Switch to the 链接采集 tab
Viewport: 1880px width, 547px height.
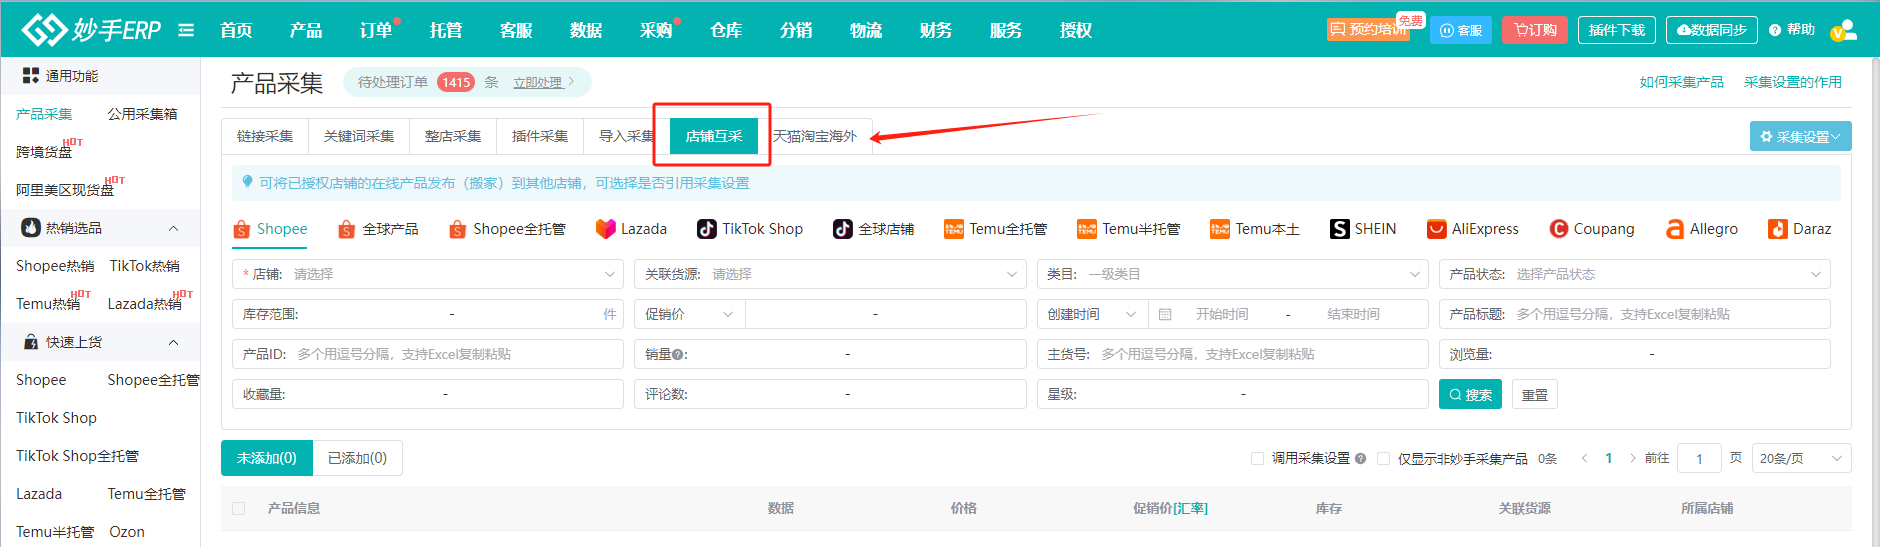point(265,136)
